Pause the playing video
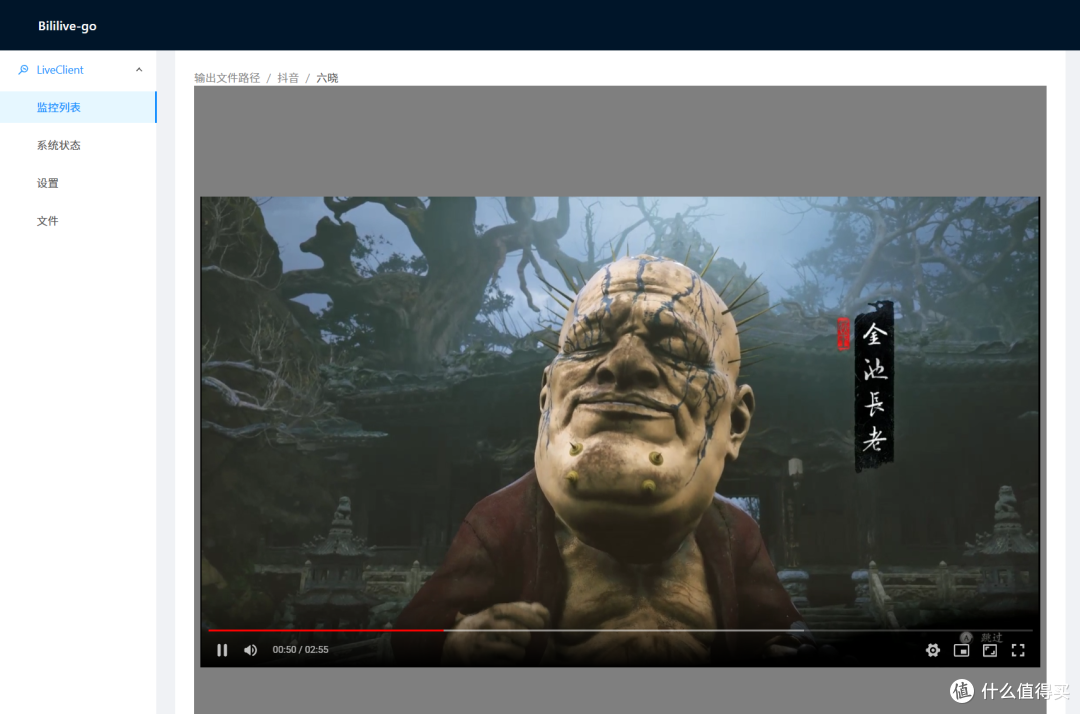 point(222,650)
